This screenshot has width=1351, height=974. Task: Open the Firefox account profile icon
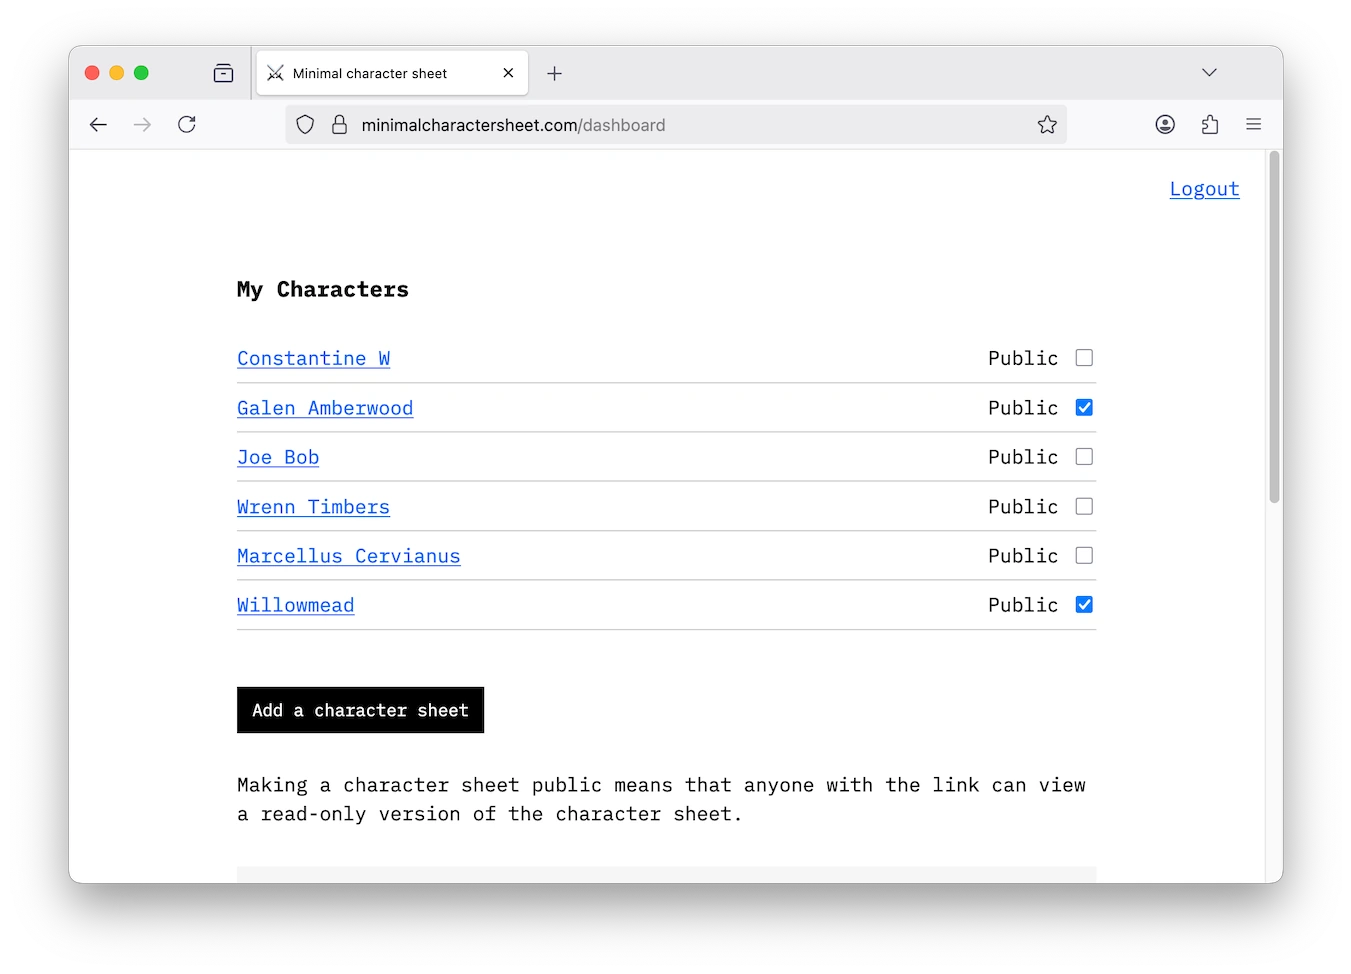point(1165,125)
